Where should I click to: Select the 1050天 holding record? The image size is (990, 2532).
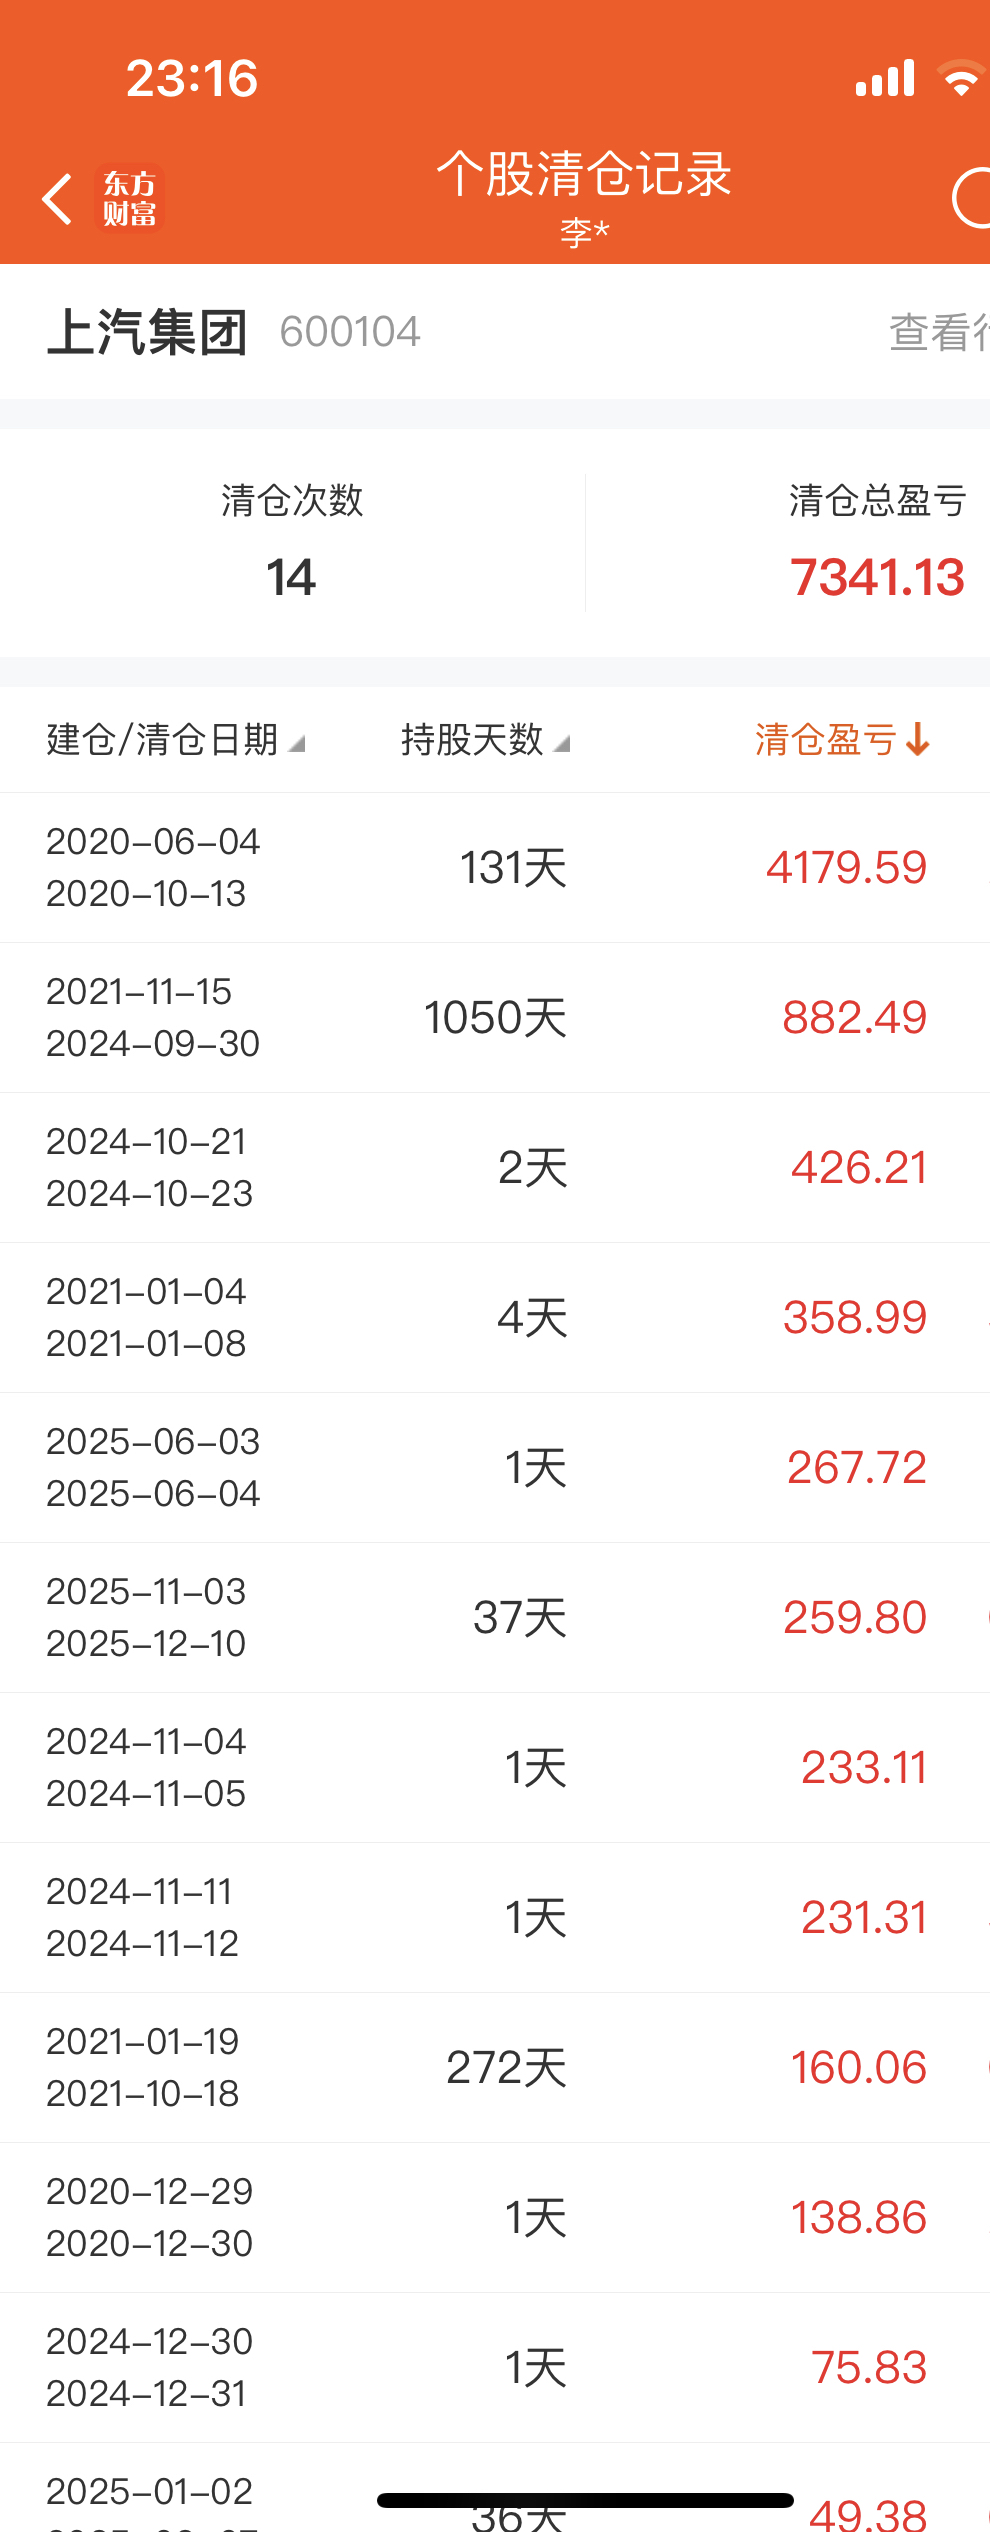[495, 1017]
